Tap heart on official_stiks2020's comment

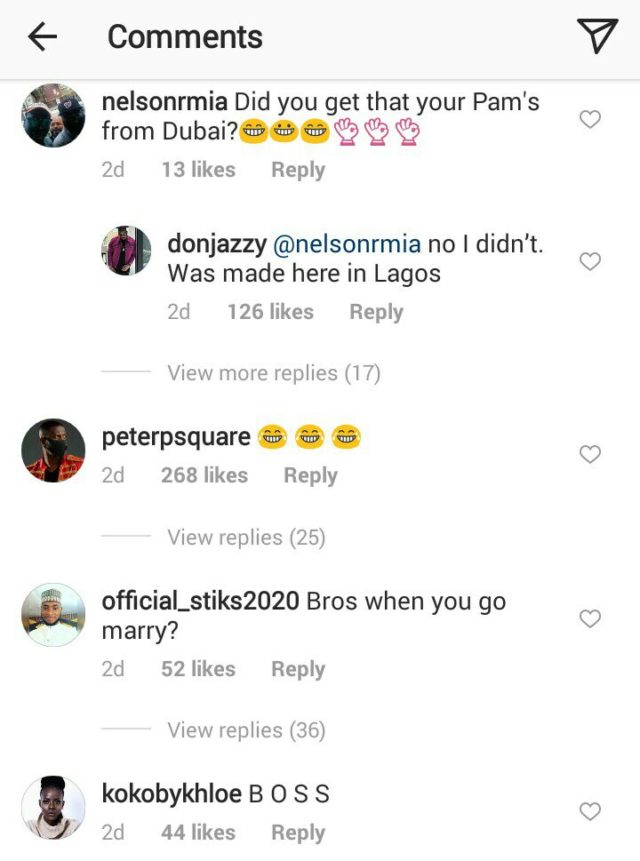point(591,619)
